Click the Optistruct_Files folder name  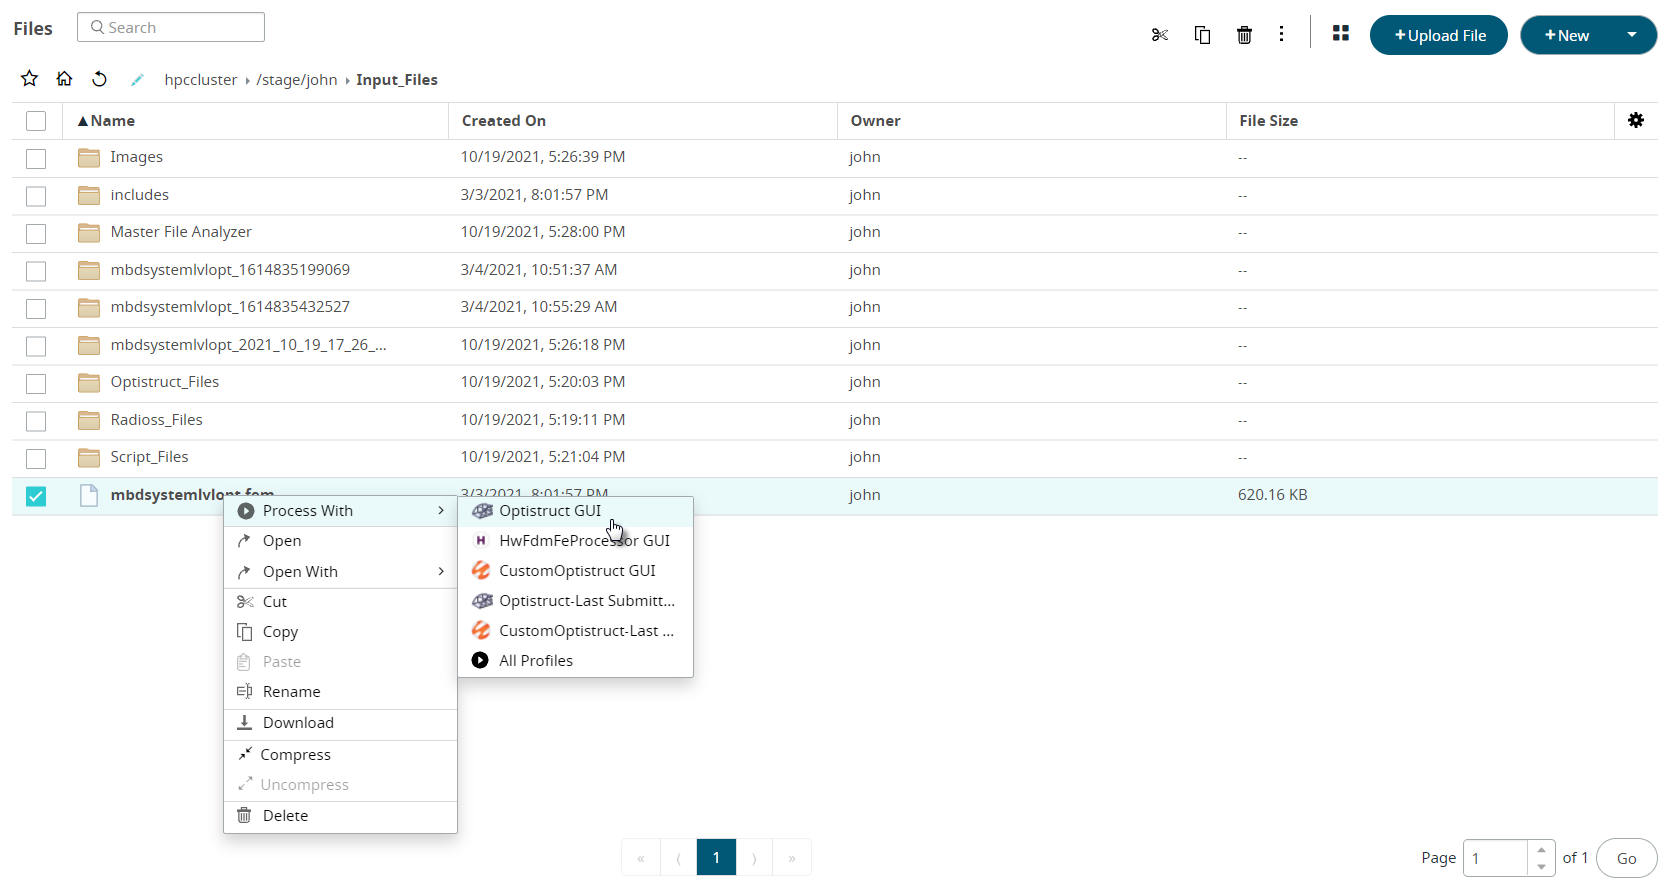tap(165, 382)
